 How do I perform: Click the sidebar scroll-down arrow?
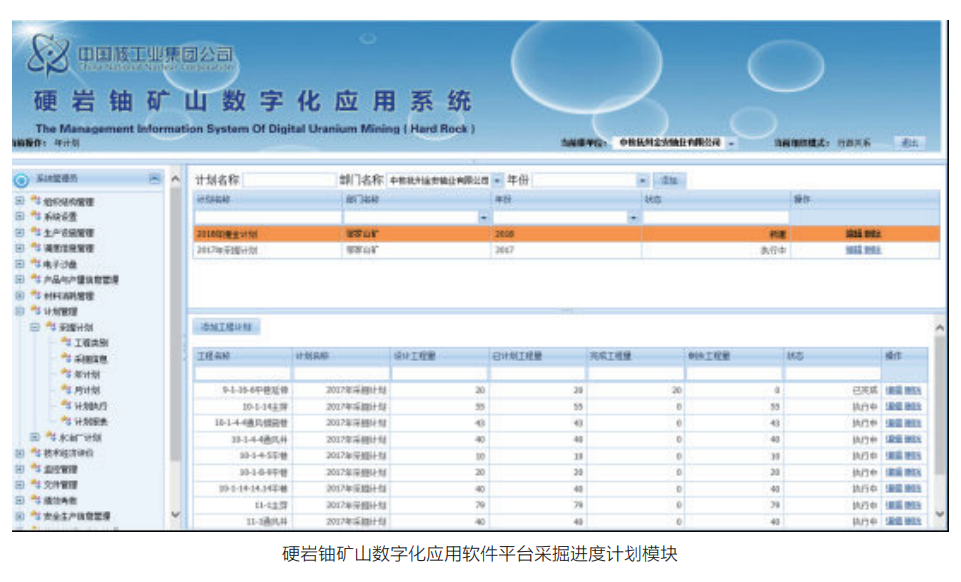pyautogui.click(x=175, y=515)
